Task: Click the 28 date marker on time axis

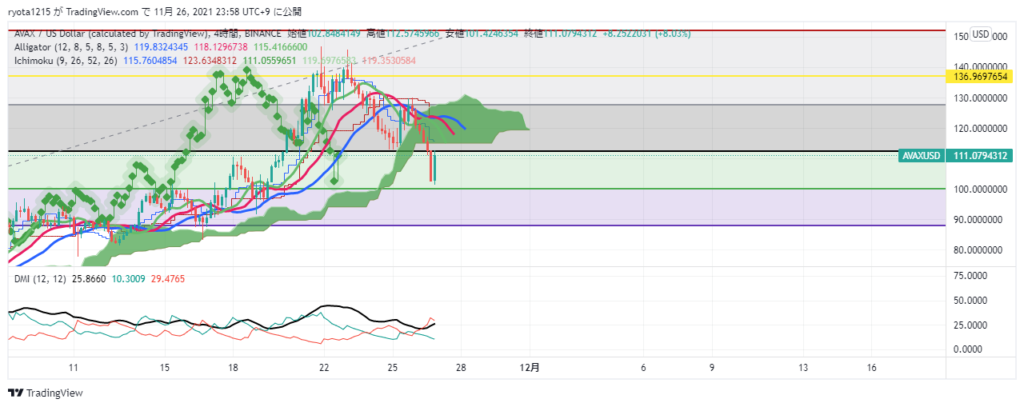Action: (460, 368)
